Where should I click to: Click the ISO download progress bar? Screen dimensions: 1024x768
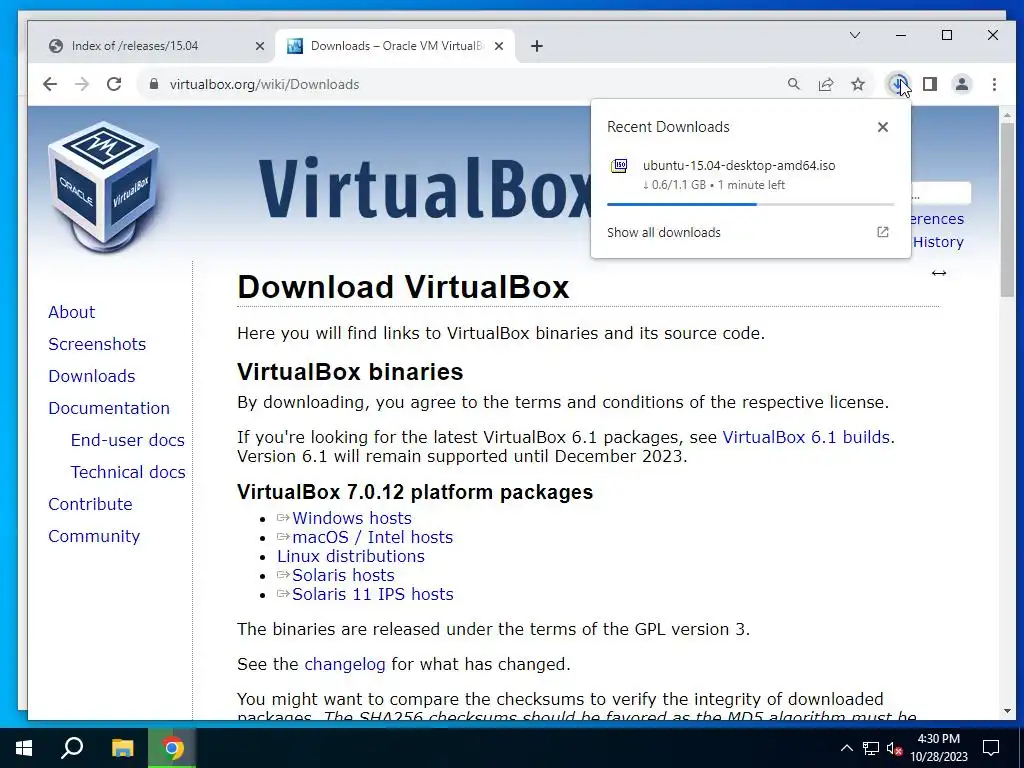tap(750, 204)
